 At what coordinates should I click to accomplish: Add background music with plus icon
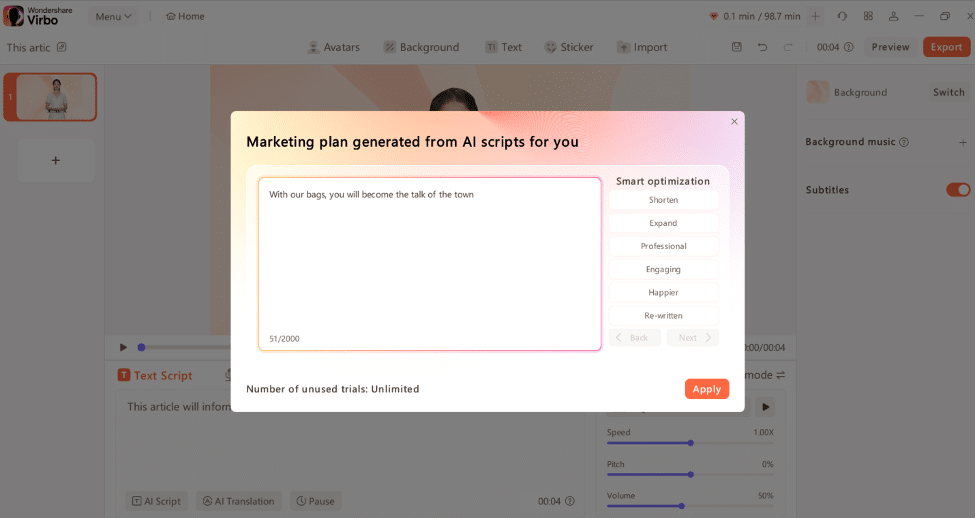point(963,142)
